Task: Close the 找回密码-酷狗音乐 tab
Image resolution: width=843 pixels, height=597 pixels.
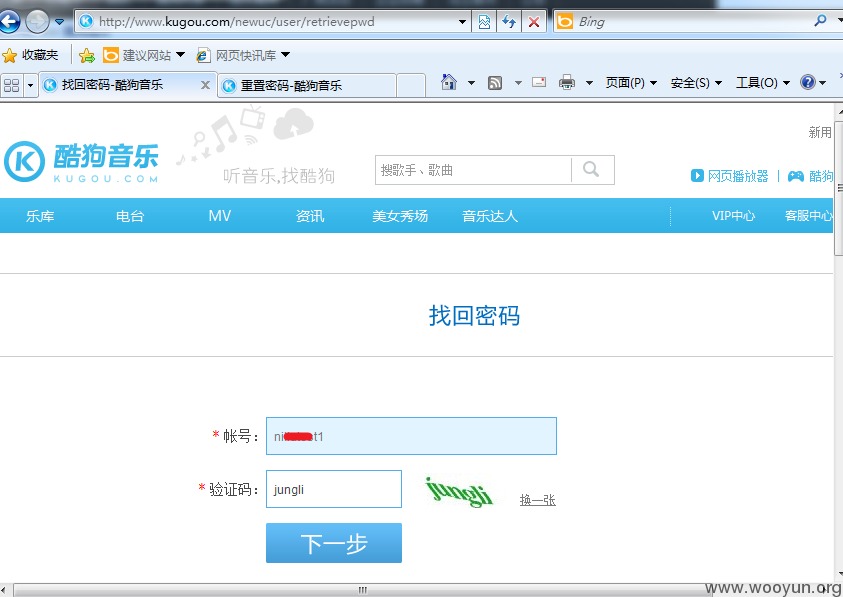Action: pyautogui.click(x=205, y=85)
